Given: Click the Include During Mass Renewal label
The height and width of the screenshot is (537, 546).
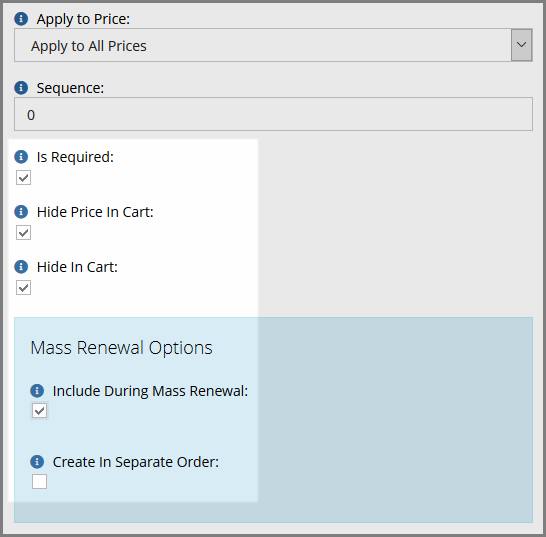Looking at the screenshot, I should click(x=150, y=391).
